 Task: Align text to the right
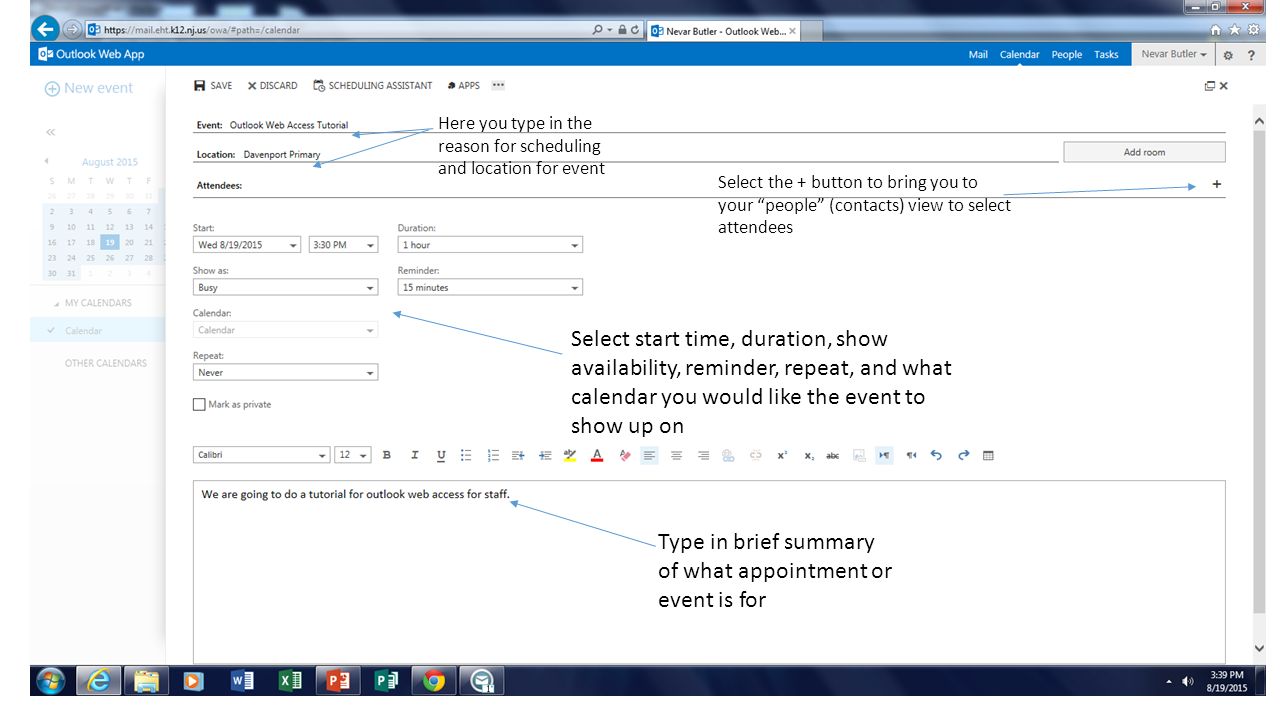(703, 455)
